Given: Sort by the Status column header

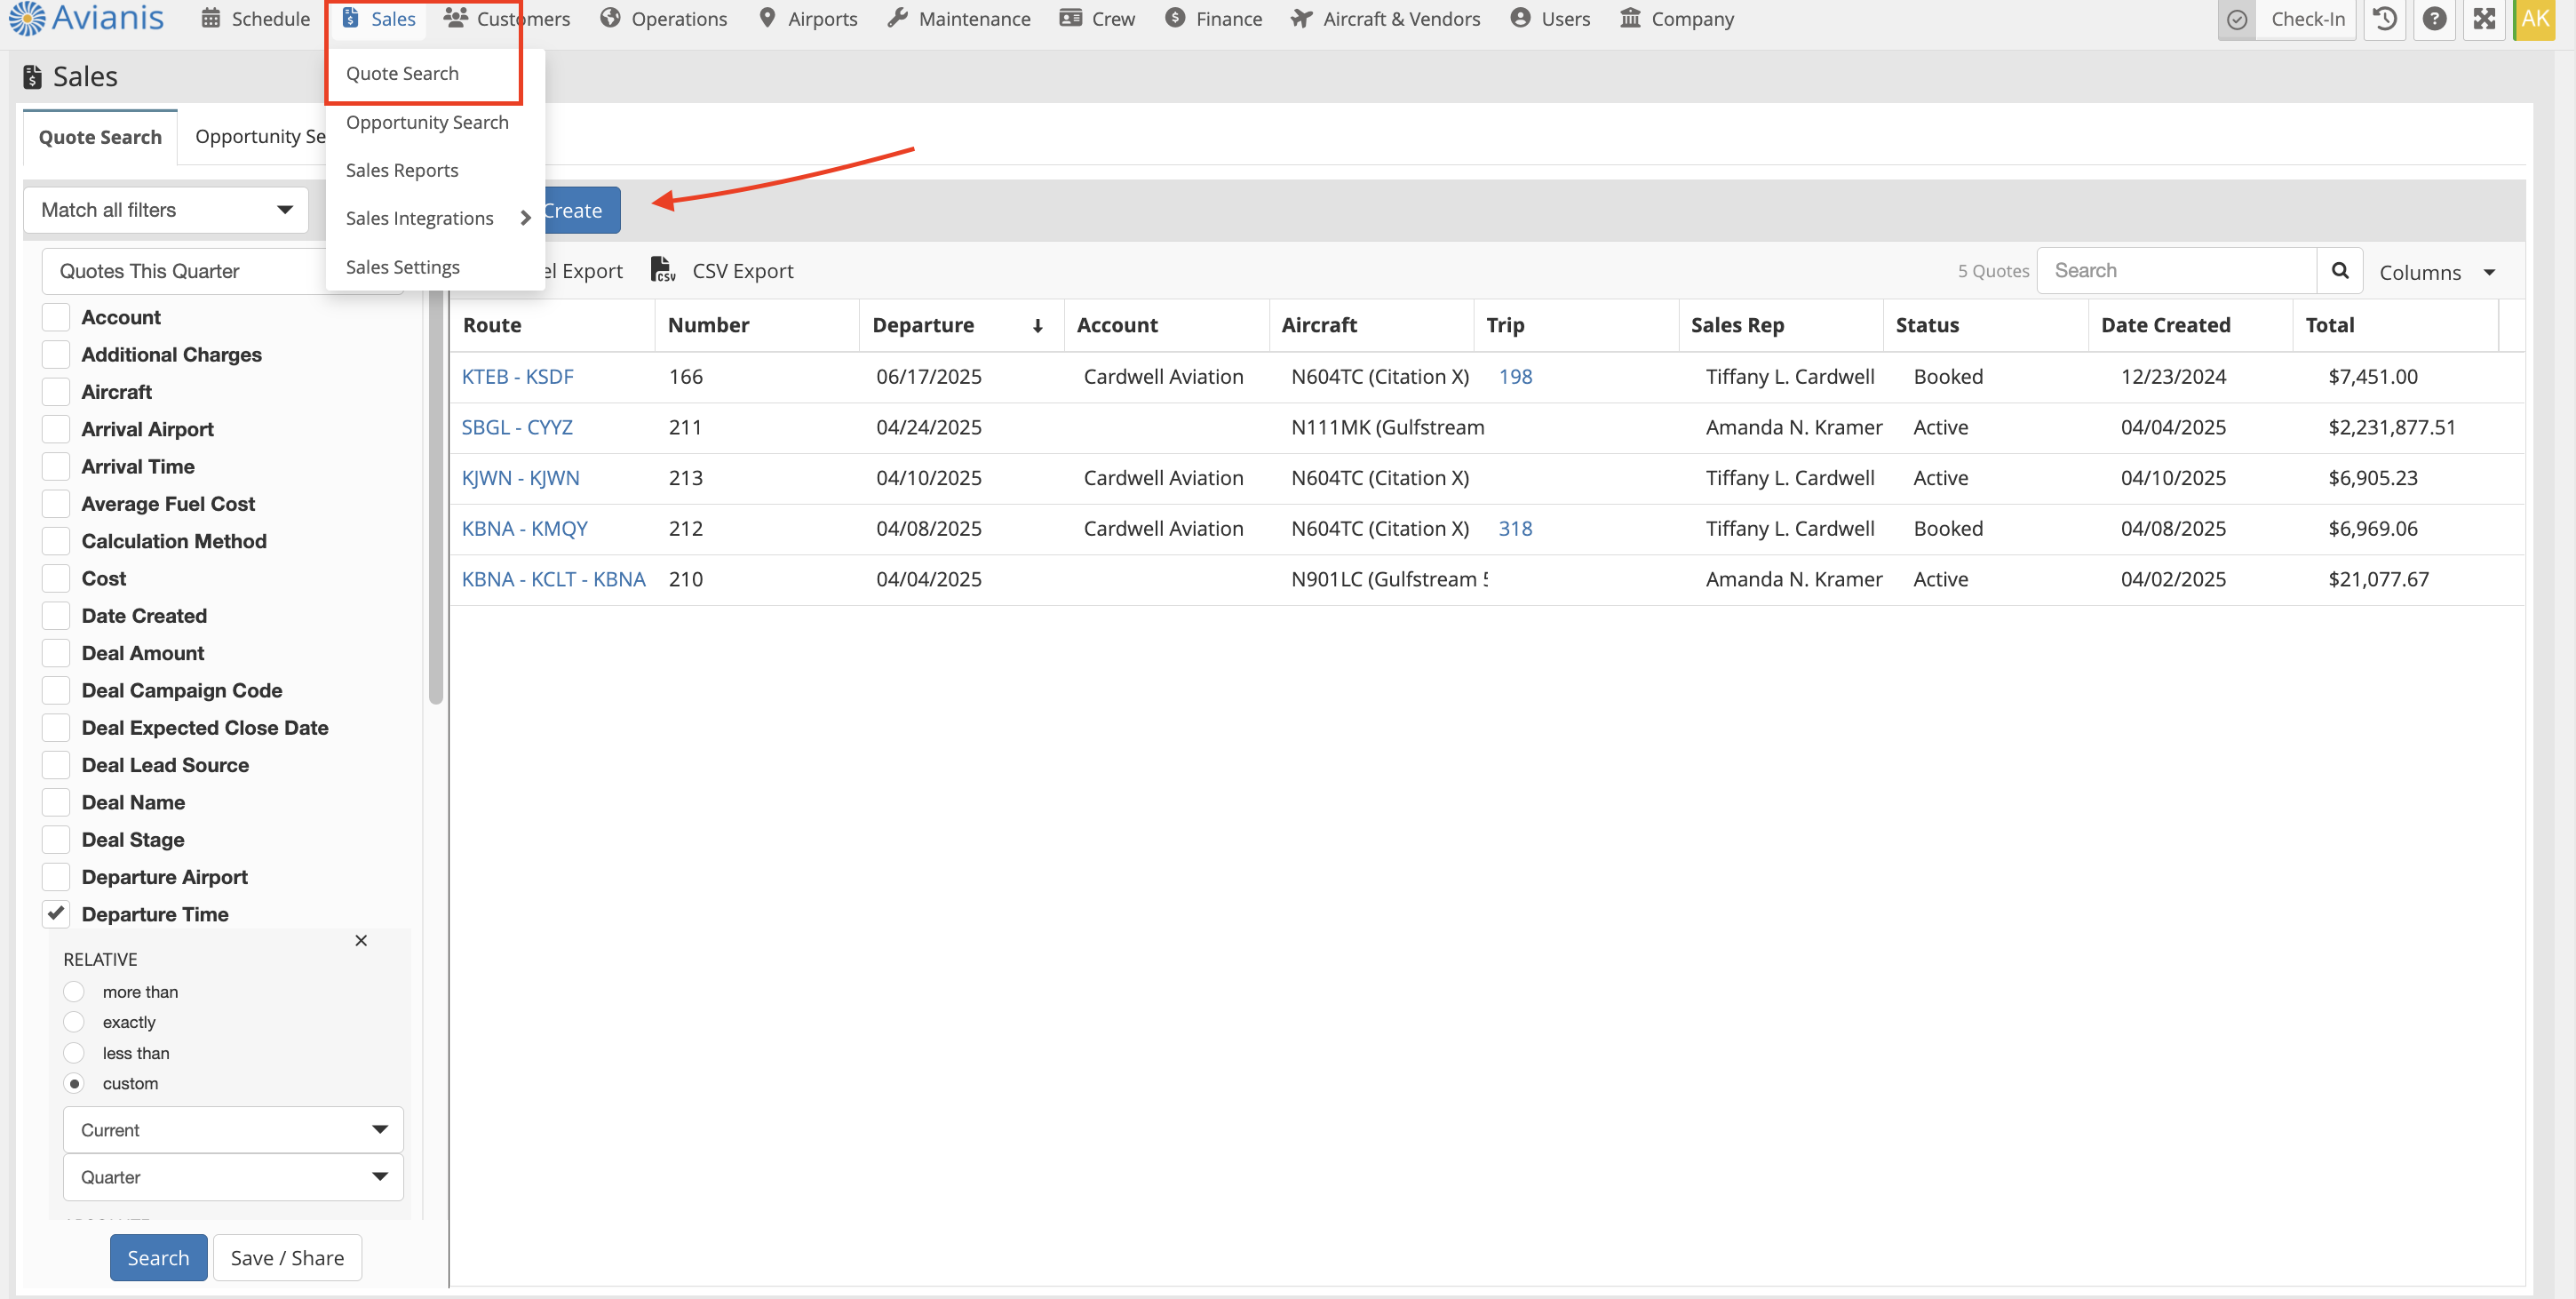Looking at the screenshot, I should click(x=1985, y=325).
